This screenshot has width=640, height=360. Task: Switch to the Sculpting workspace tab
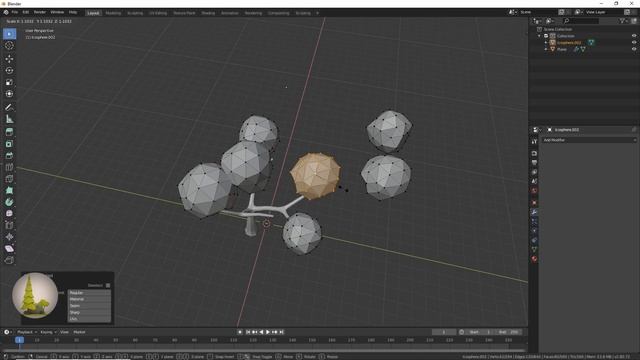coord(135,13)
